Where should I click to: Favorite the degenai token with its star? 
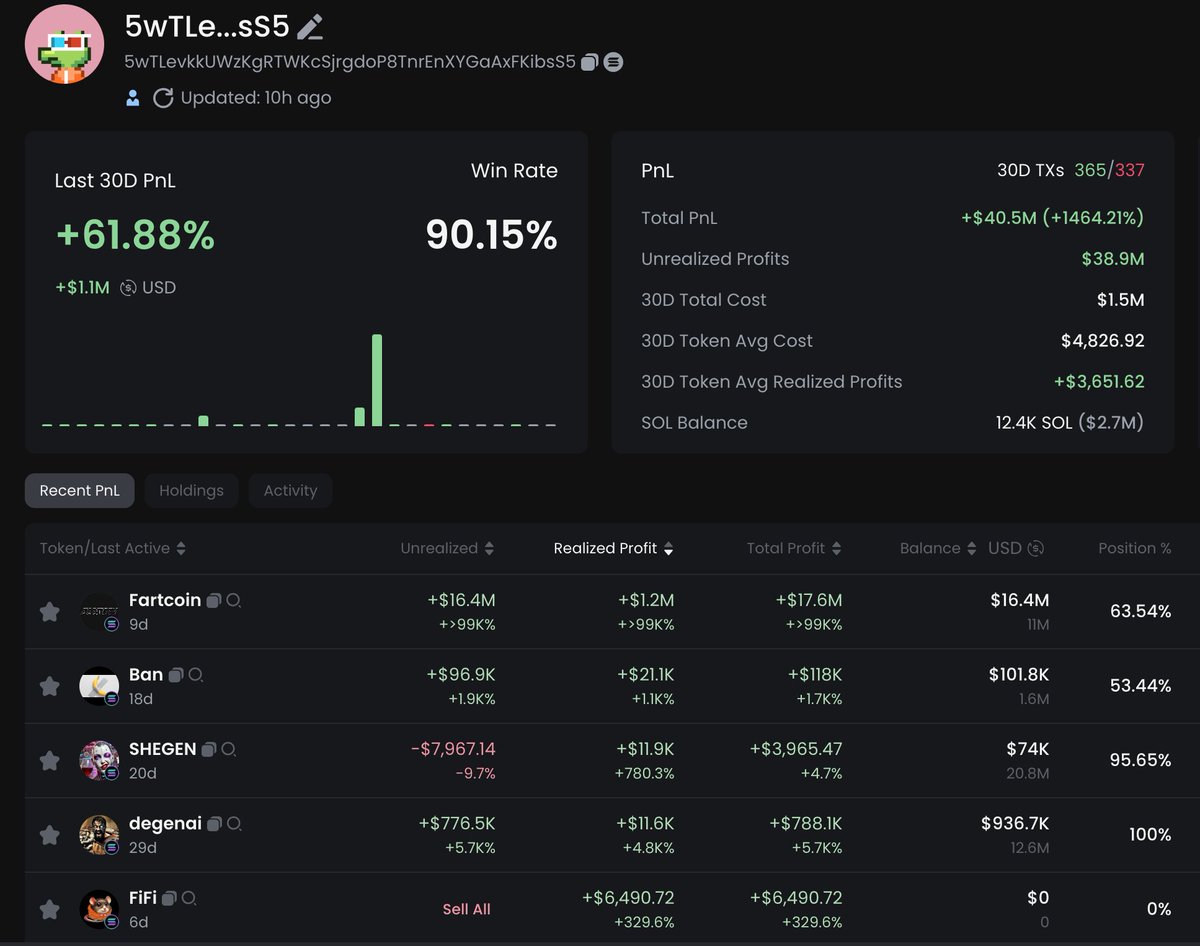pyautogui.click(x=49, y=834)
